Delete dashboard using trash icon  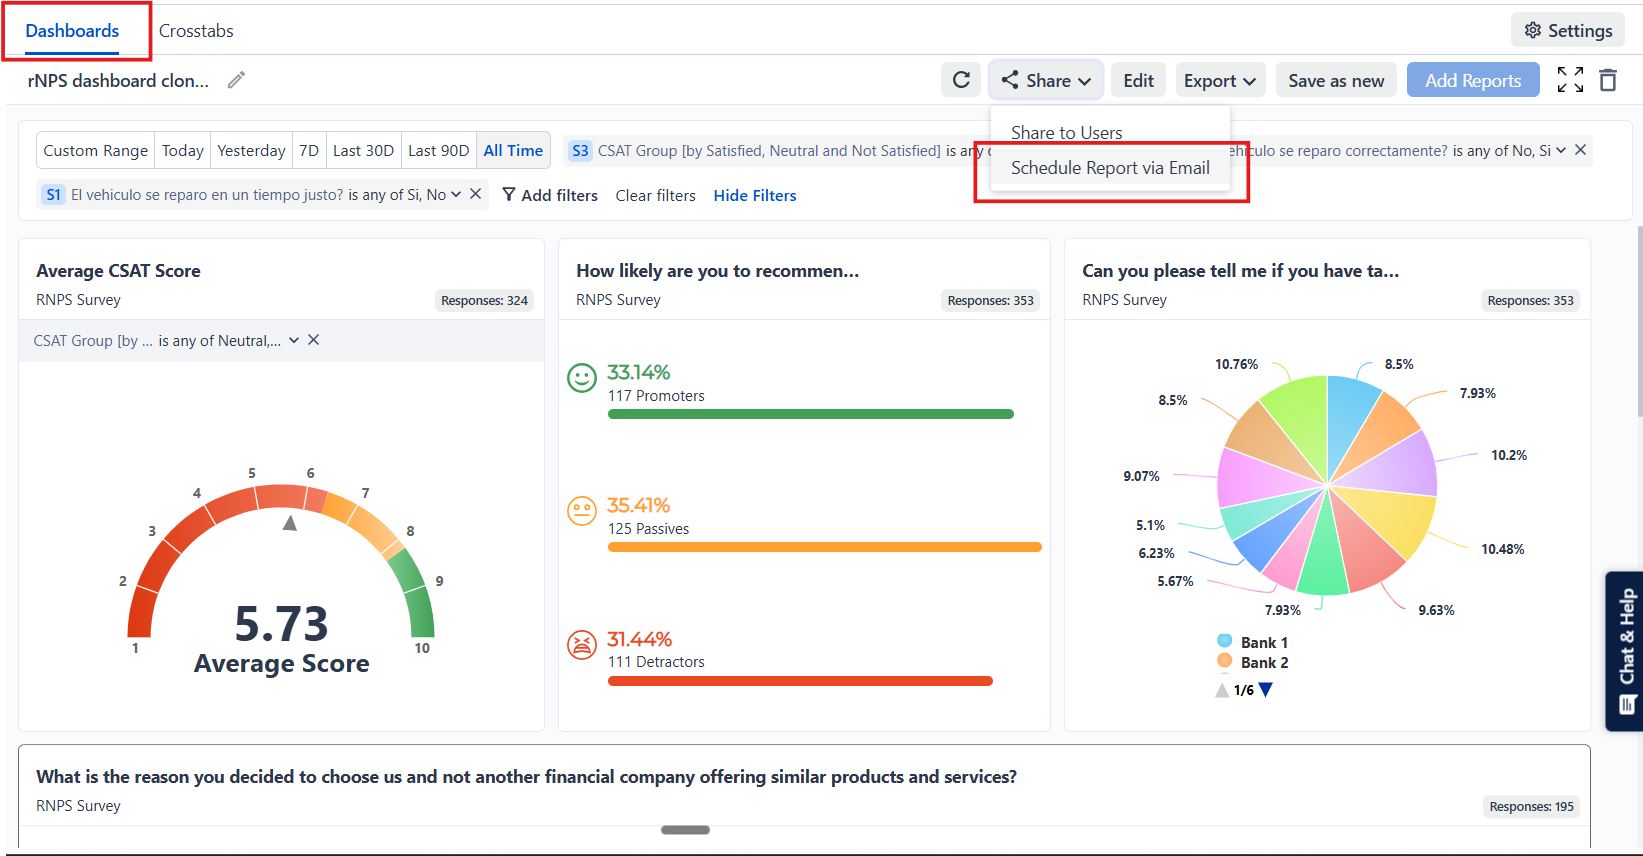[x=1608, y=80]
